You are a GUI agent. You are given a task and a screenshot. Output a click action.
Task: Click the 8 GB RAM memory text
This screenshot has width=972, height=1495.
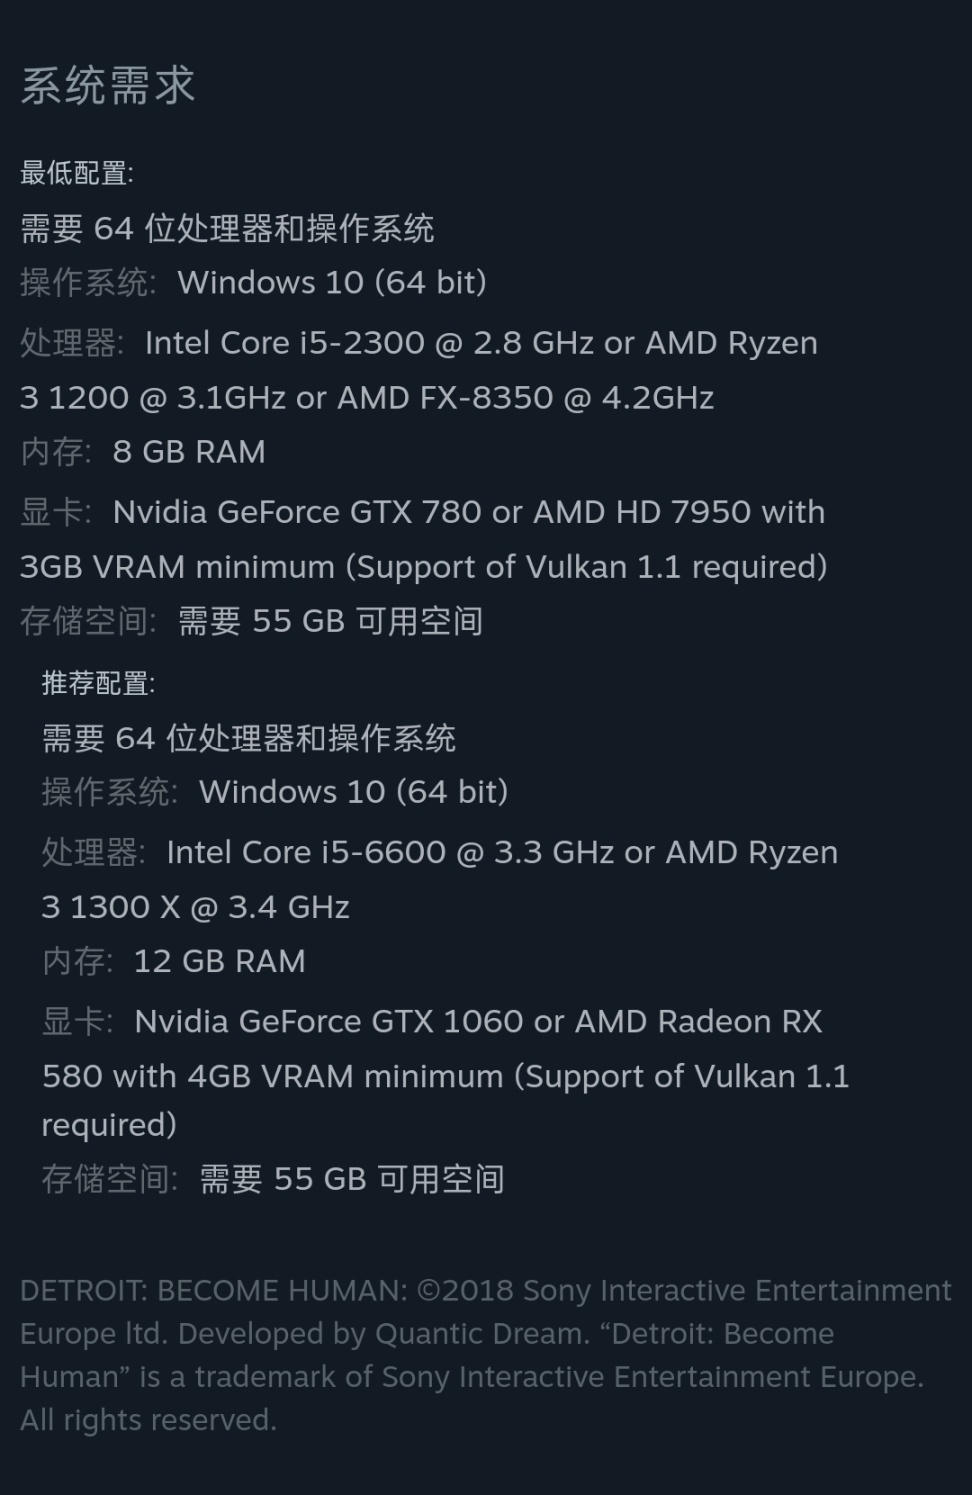click(x=189, y=452)
